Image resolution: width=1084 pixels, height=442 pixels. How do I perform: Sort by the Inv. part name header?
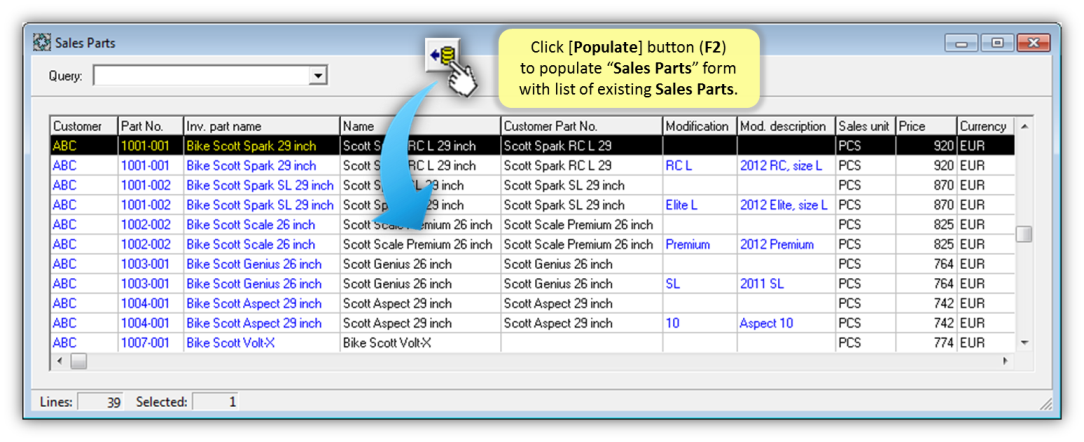pyautogui.click(x=261, y=126)
